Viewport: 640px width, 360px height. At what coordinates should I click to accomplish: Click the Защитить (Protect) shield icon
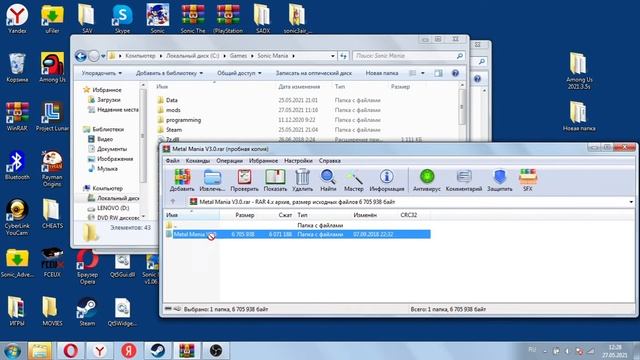point(500,180)
